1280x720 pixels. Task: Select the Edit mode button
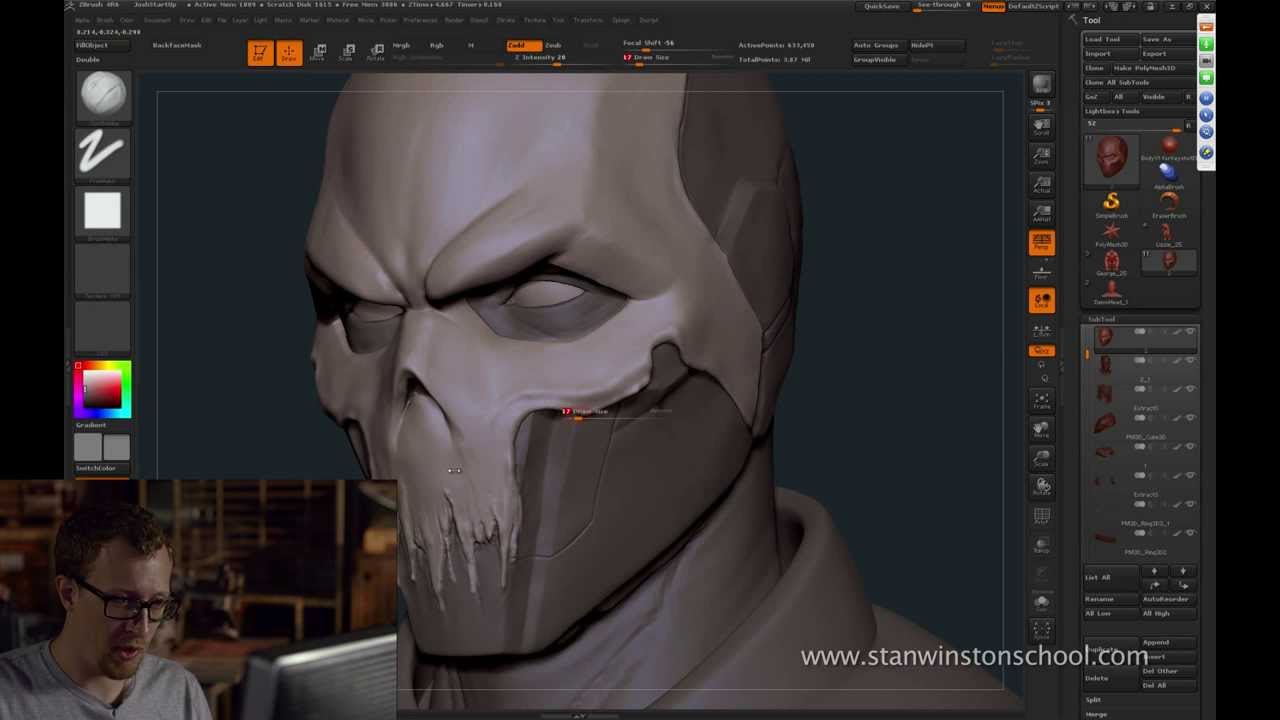click(259, 53)
